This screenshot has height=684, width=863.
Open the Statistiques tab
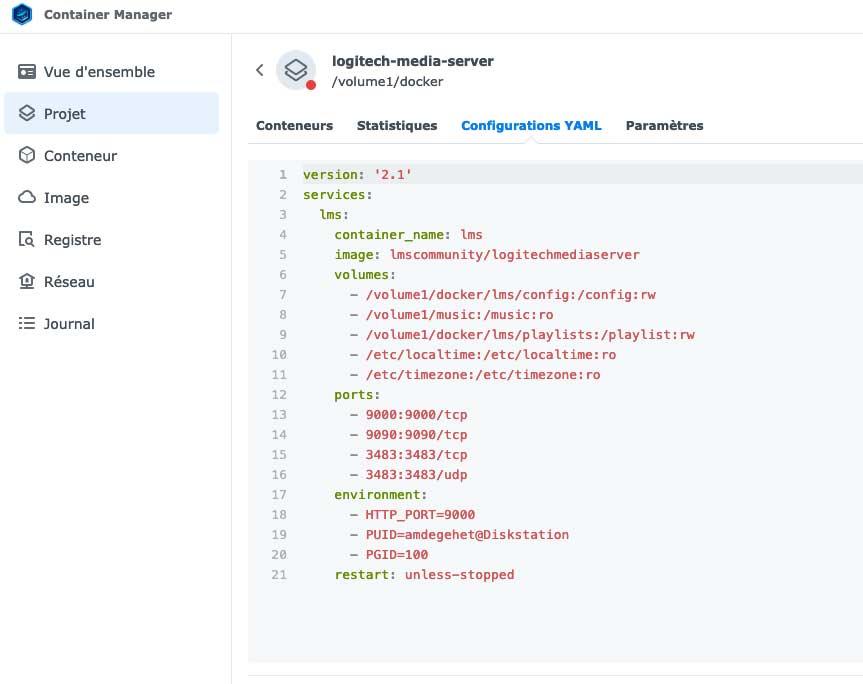point(397,126)
